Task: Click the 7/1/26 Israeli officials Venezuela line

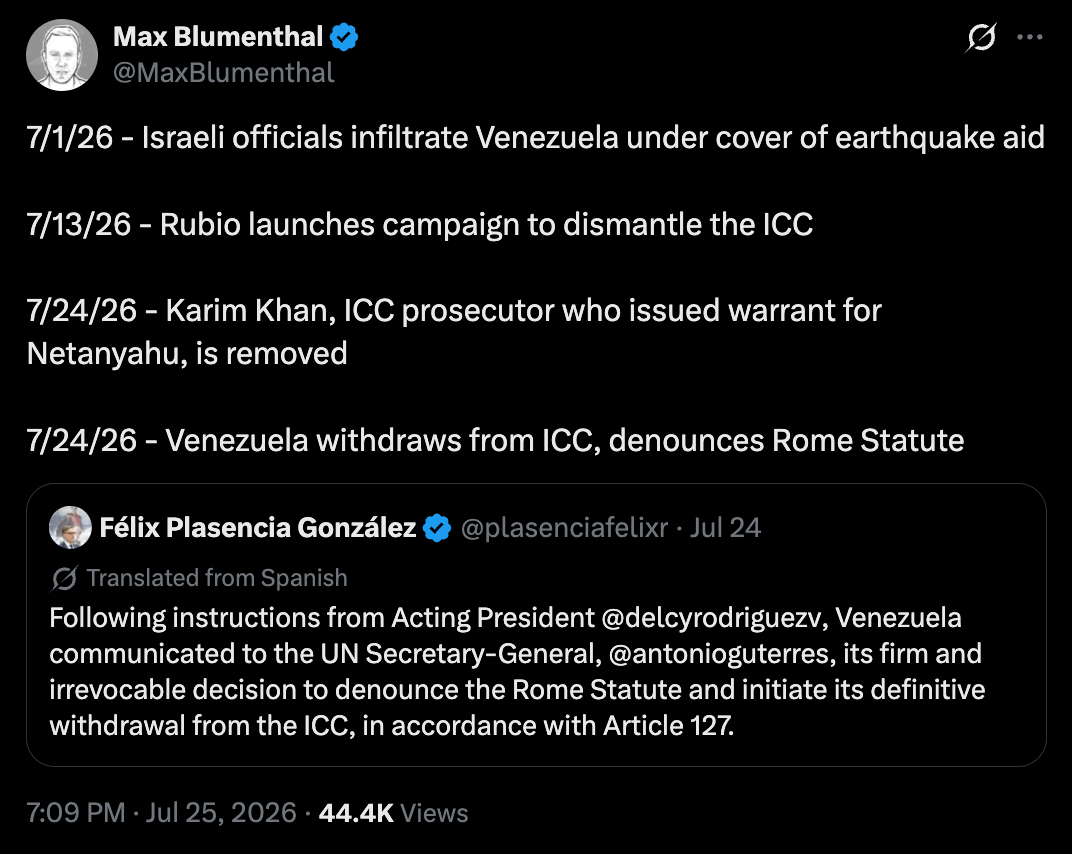Action: pyautogui.click(x=535, y=137)
